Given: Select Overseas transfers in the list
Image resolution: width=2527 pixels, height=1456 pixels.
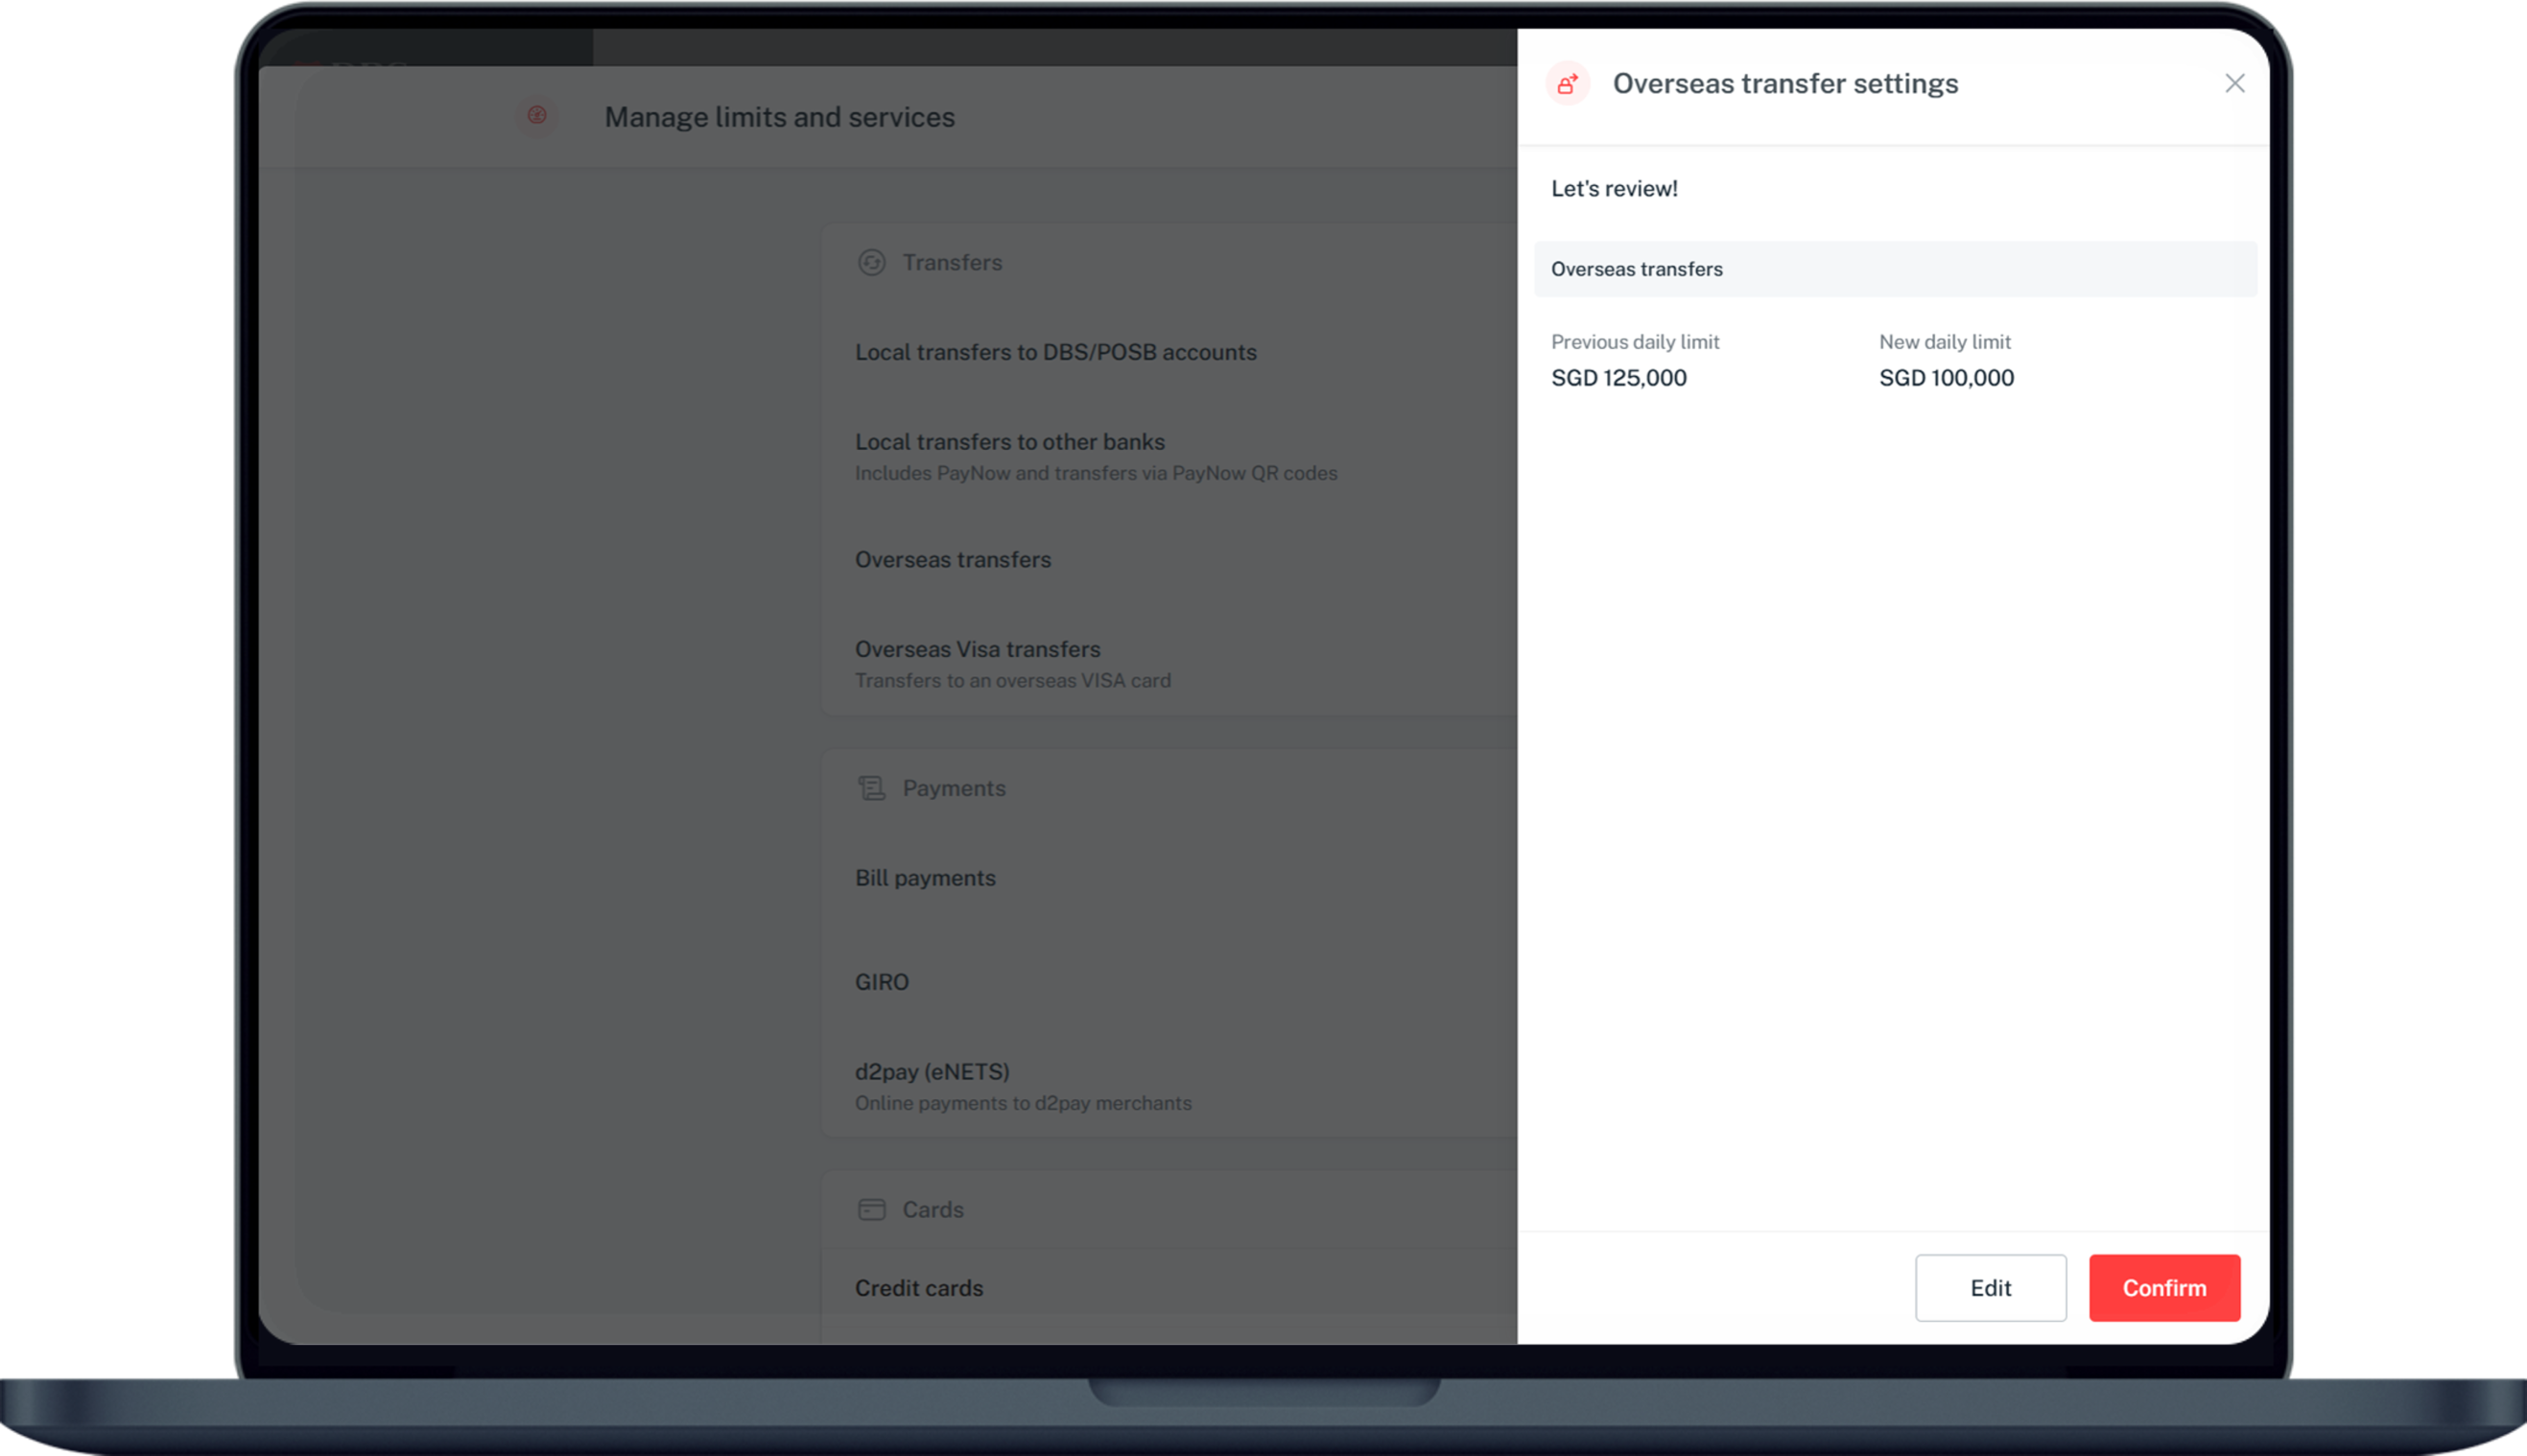Looking at the screenshot, I should pyautogui.click(x=952, y=559).
